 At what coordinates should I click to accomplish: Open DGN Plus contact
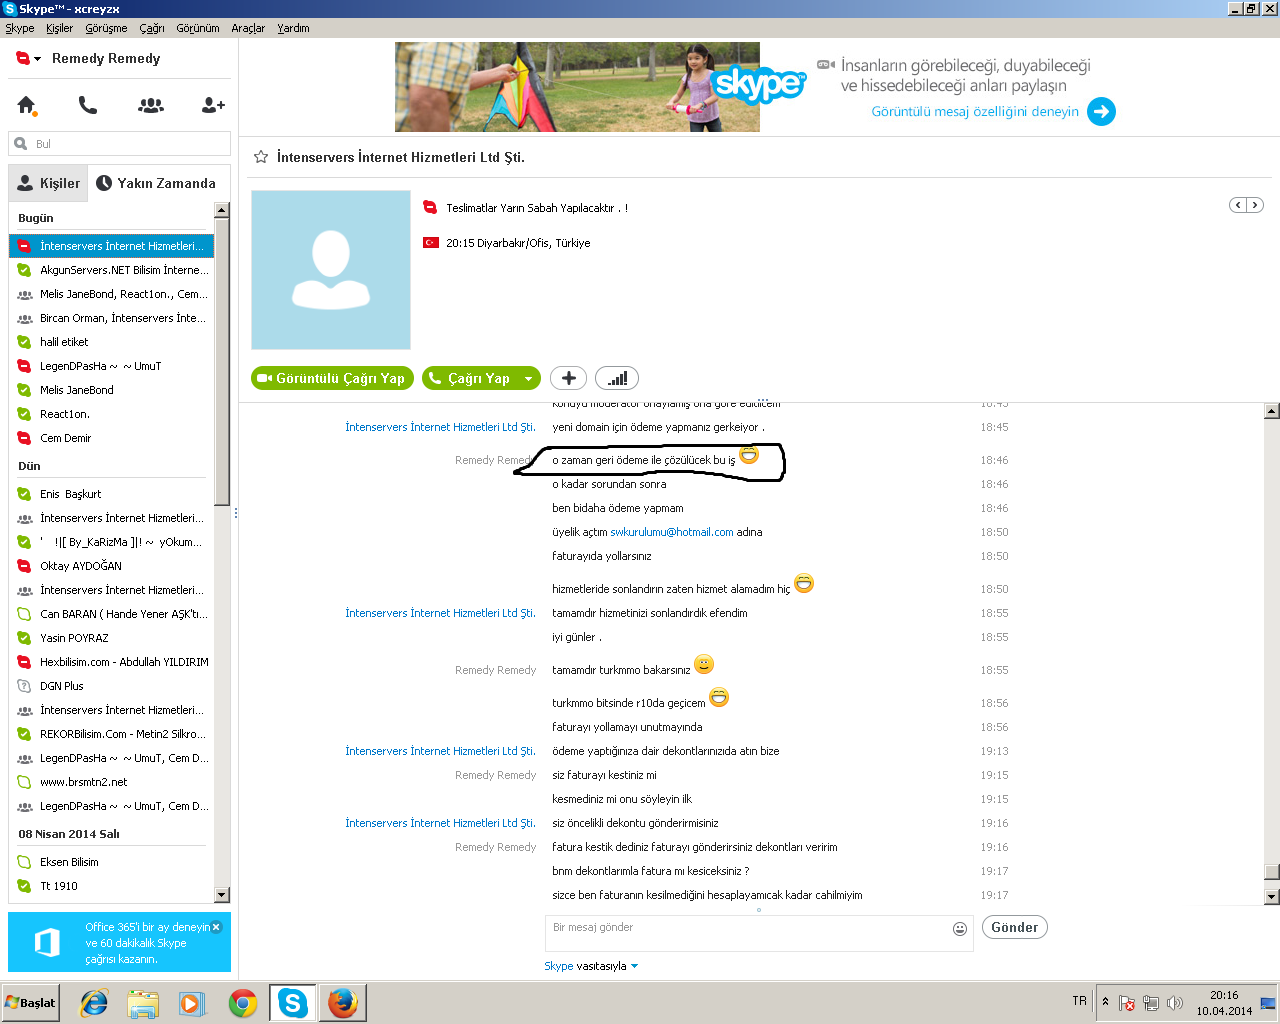click(112, 686)
